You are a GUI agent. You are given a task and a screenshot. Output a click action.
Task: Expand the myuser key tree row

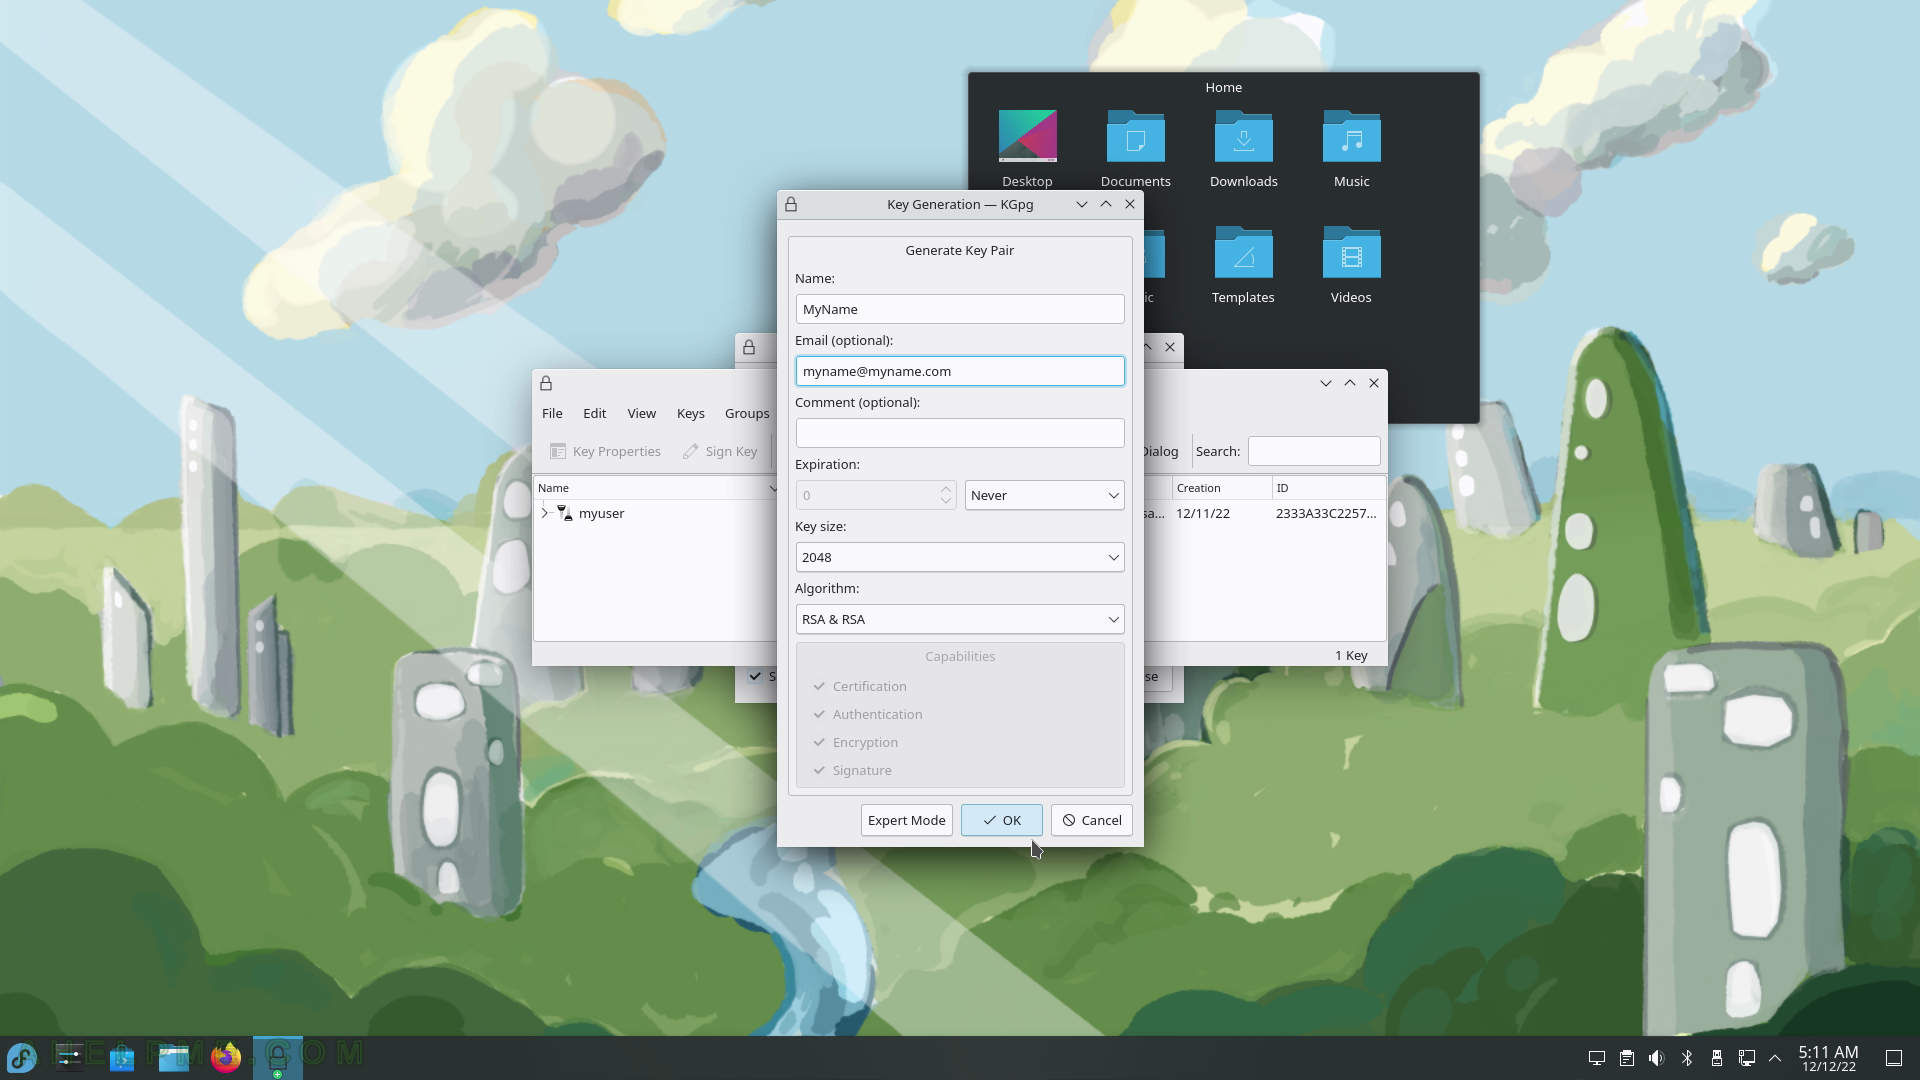[545, 513]
